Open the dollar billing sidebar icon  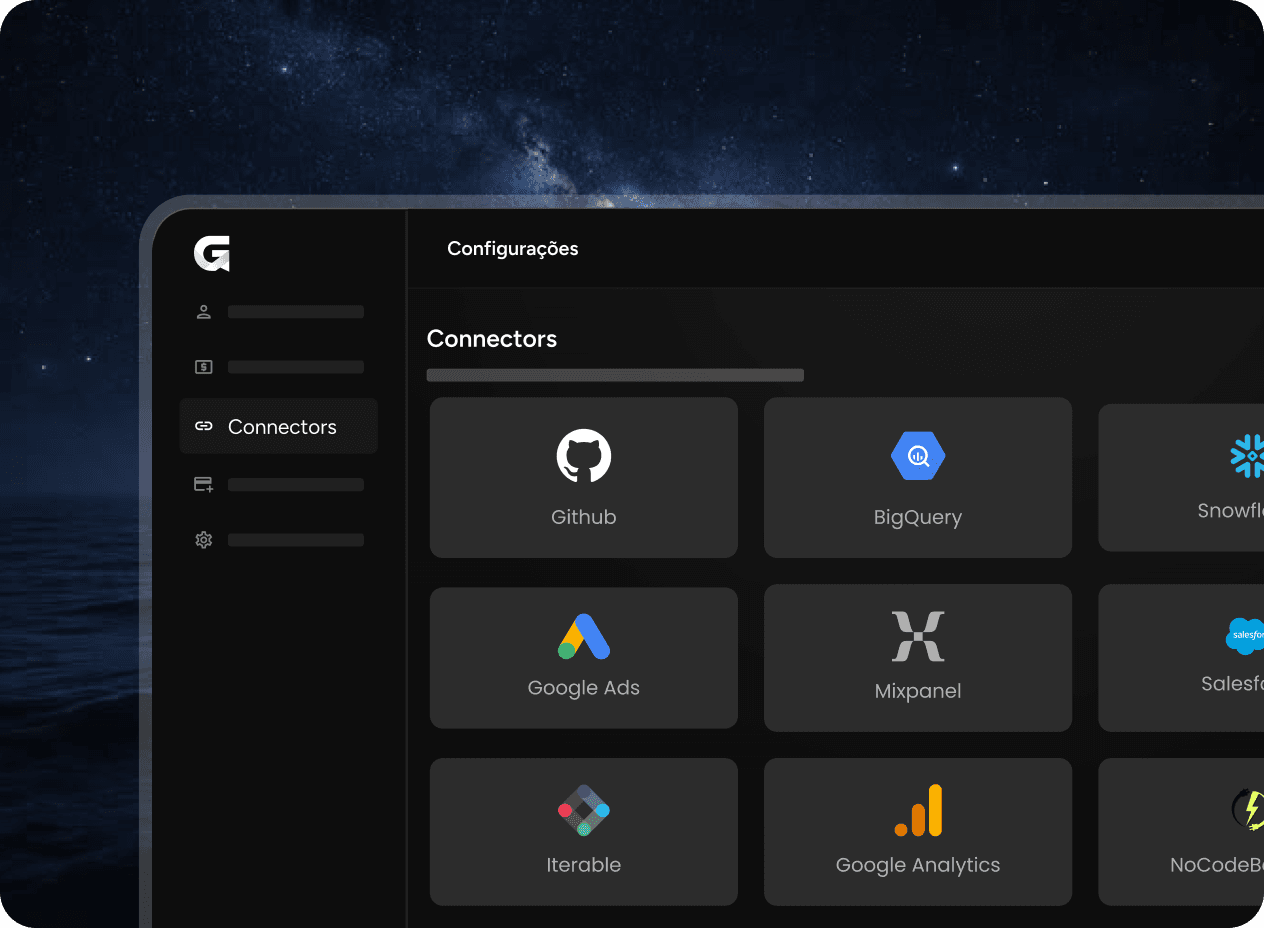click(x=204, y=367)
